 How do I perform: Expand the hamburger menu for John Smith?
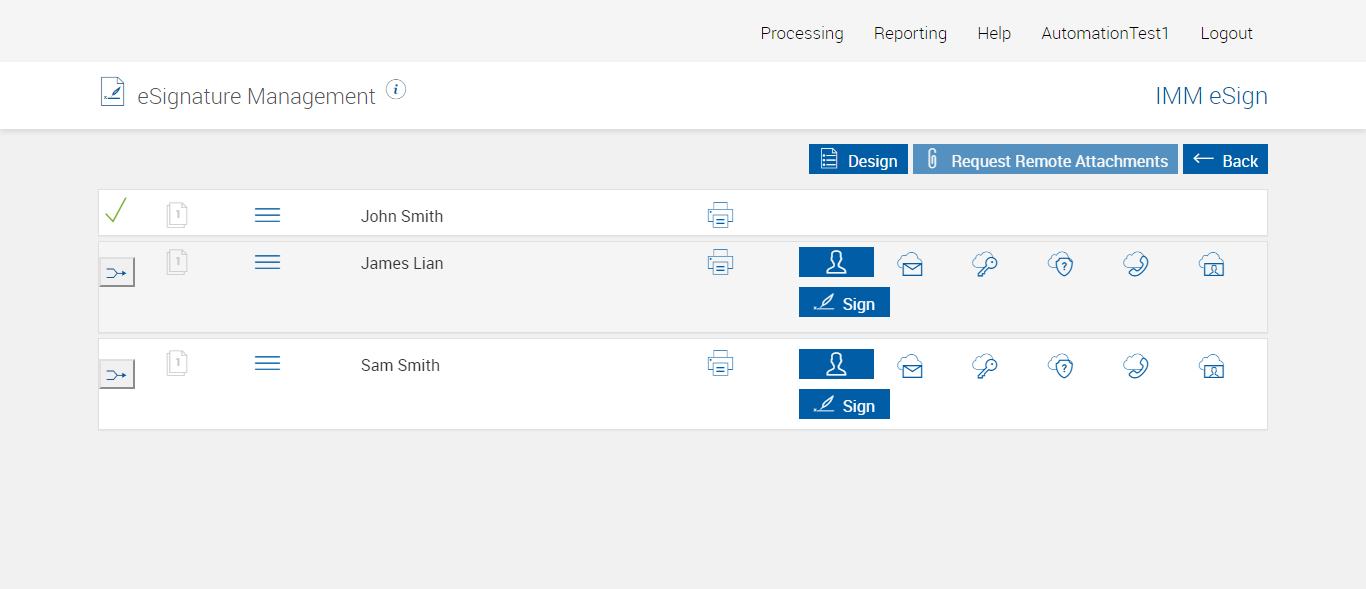[x=267, y=215]
